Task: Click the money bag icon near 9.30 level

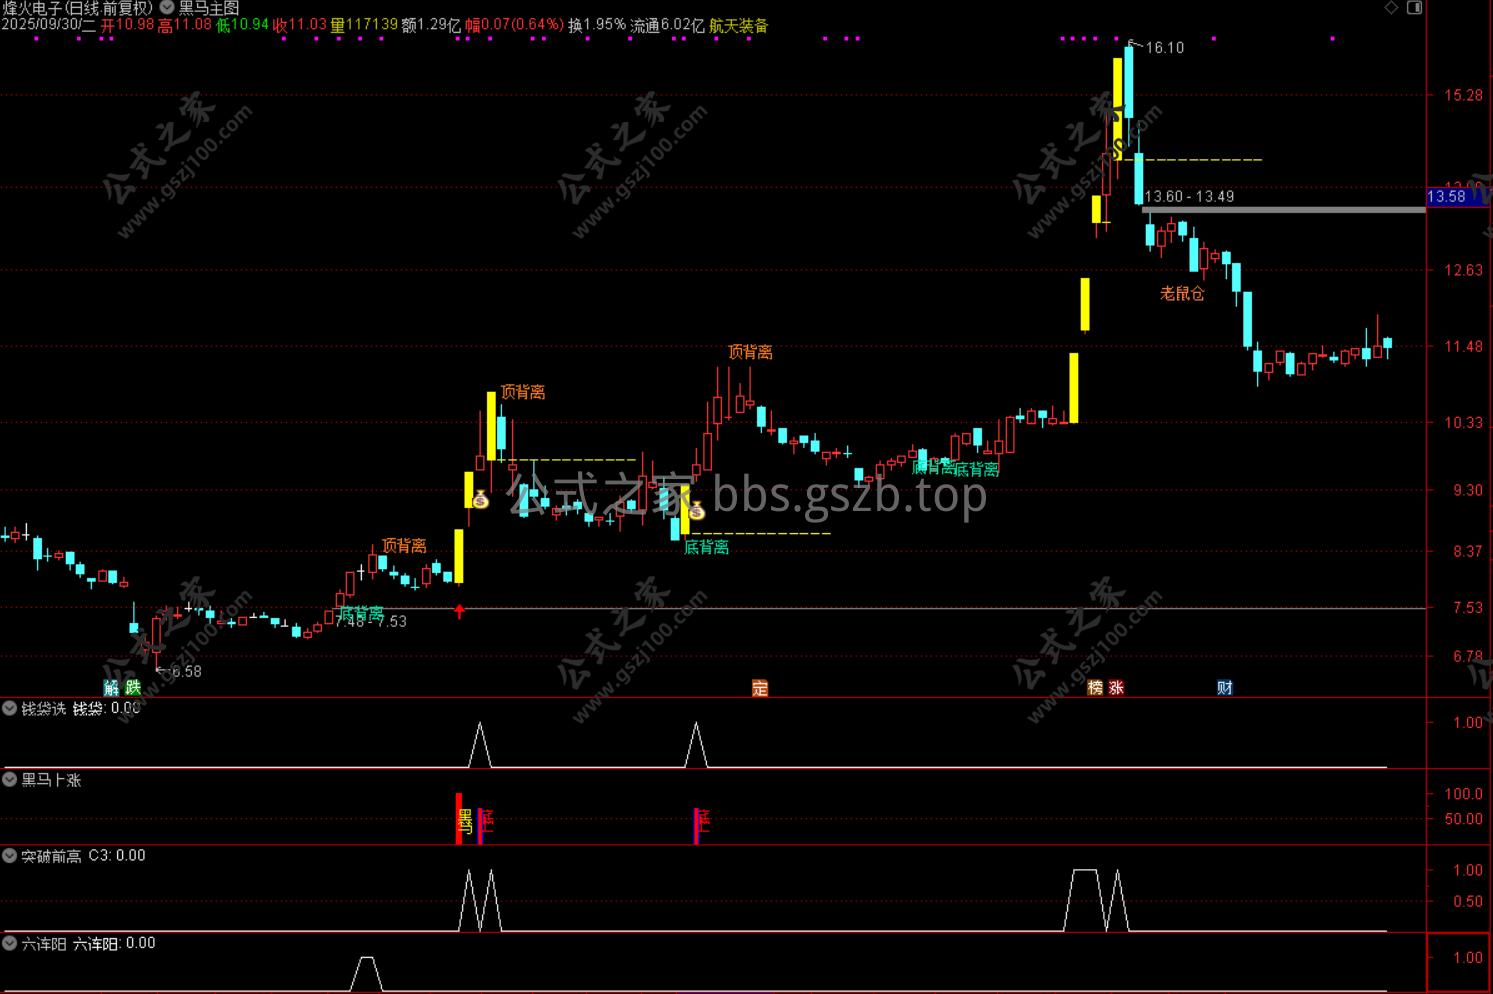Action: click(x=480, y=499)
